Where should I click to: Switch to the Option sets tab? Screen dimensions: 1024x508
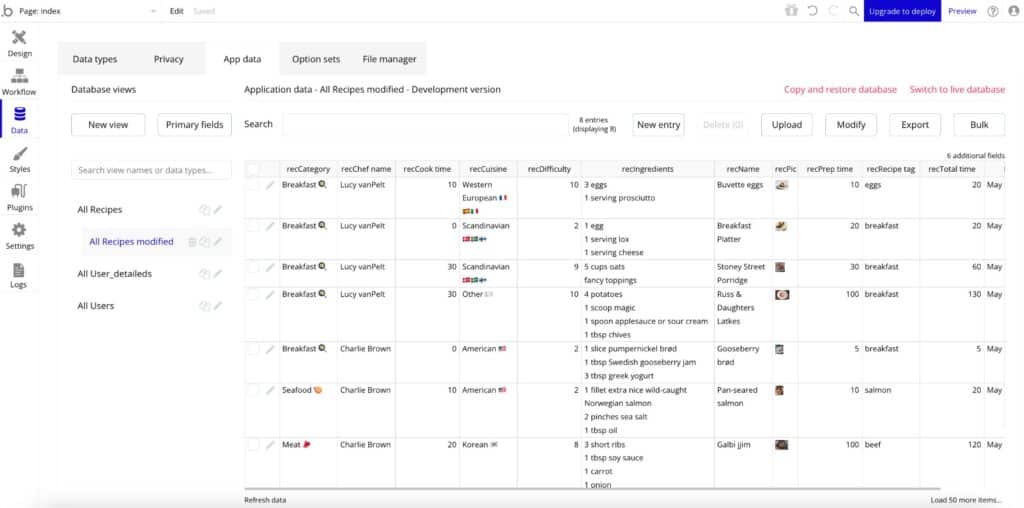[x=315, y=59]
